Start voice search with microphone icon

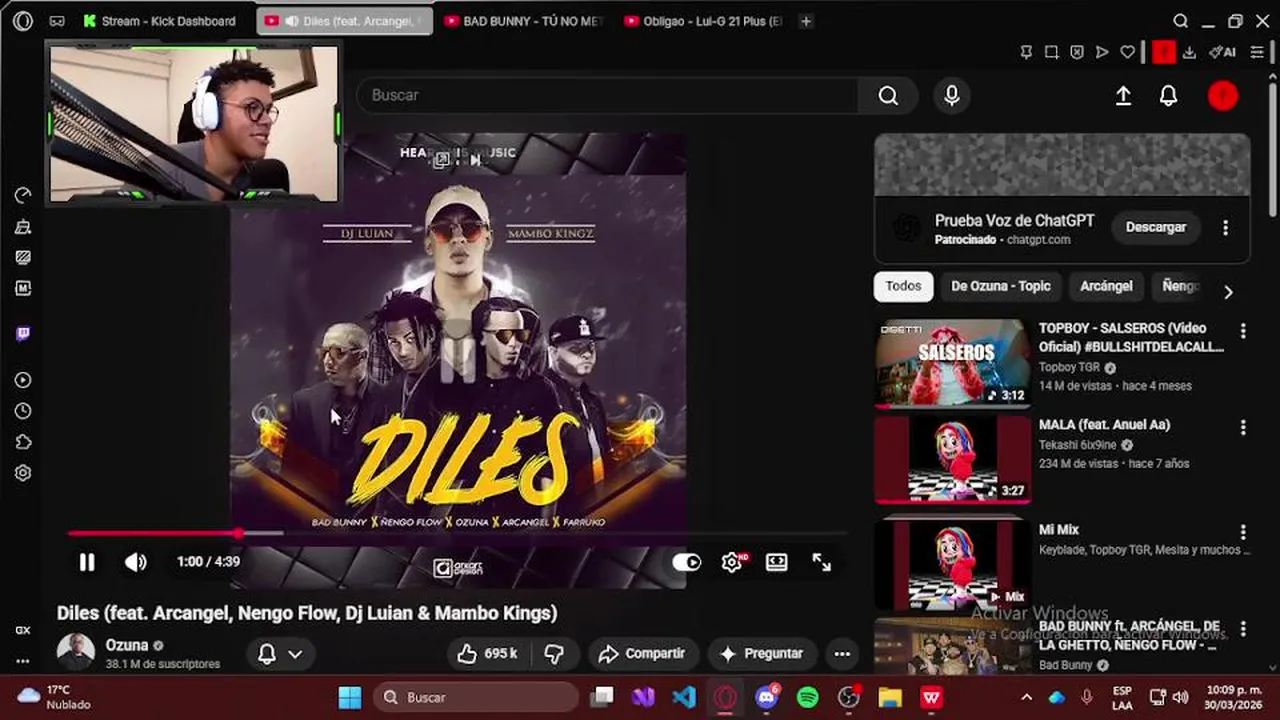tap(952, 95)
